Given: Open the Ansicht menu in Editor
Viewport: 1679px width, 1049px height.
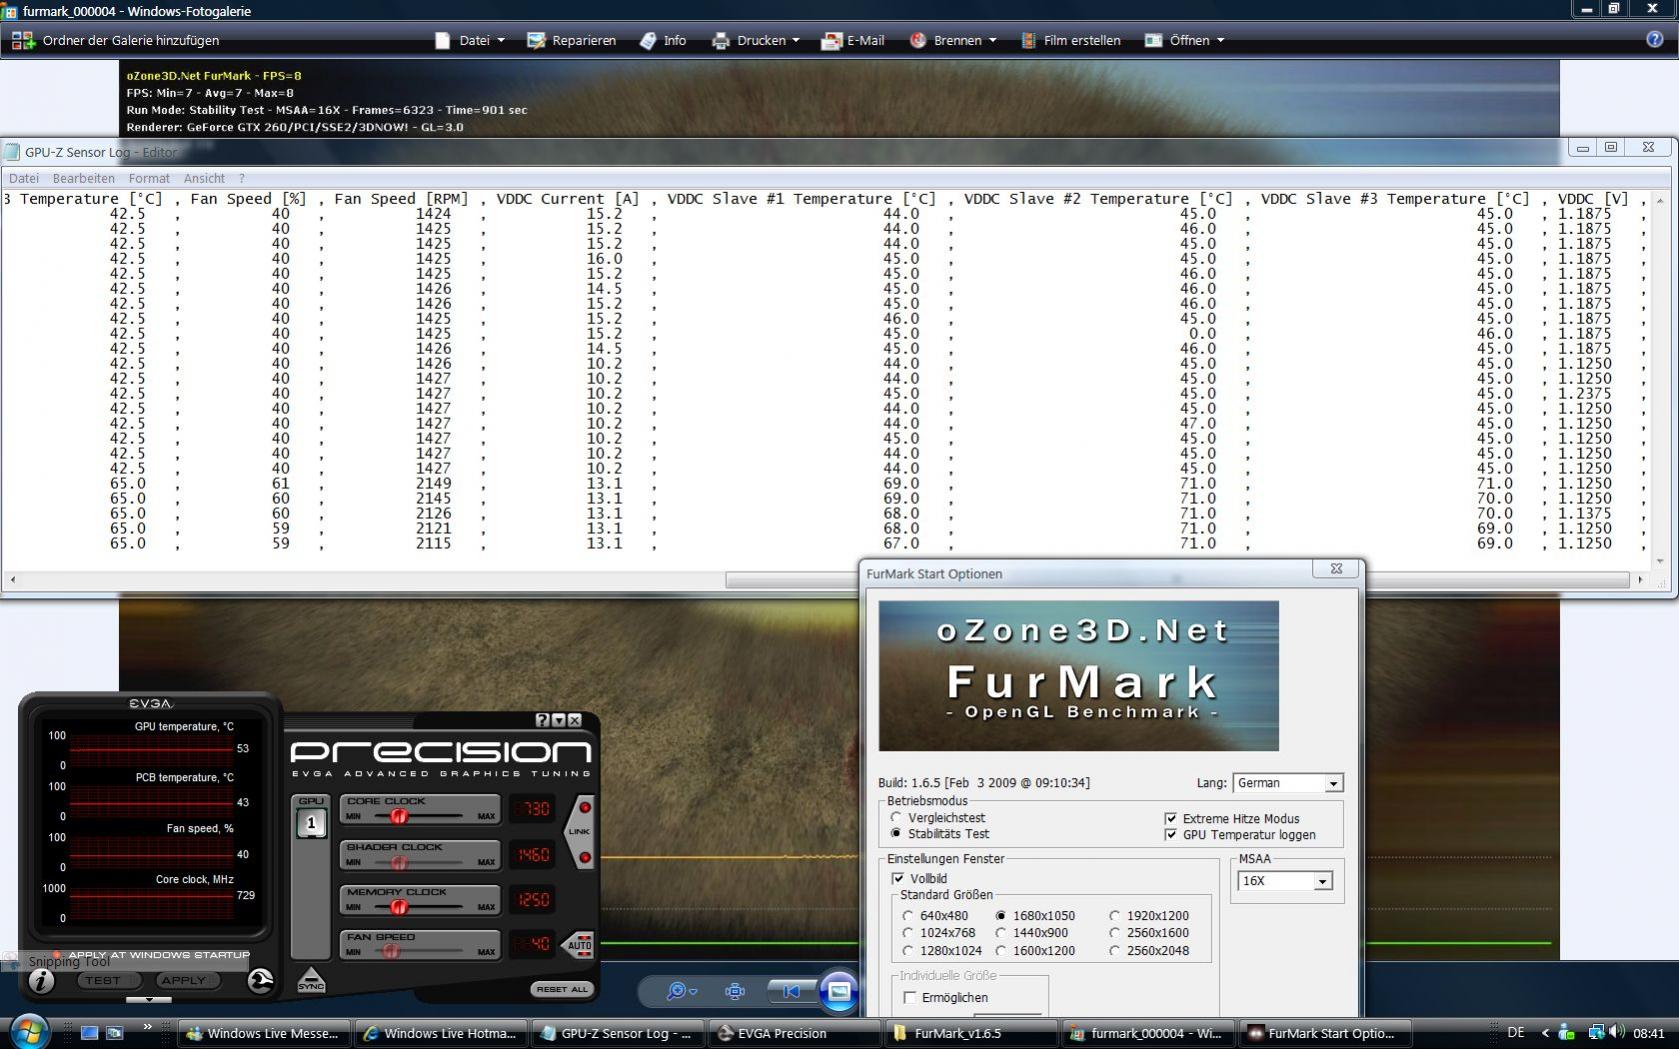Looking at the screenshot, I should 204,178.
